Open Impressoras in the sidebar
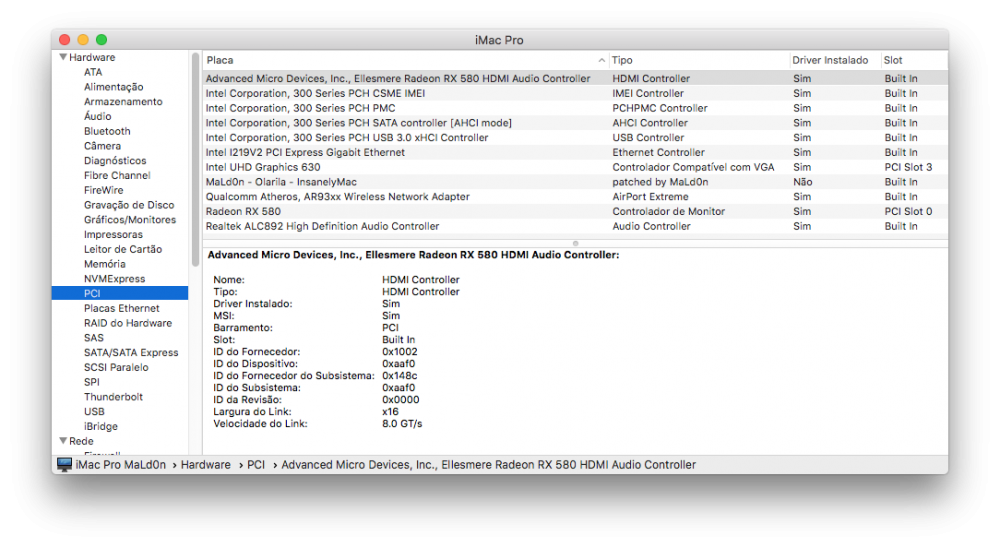Viewport: 1000px width, 548px height. pyautogui.click(x=114, y=234)
